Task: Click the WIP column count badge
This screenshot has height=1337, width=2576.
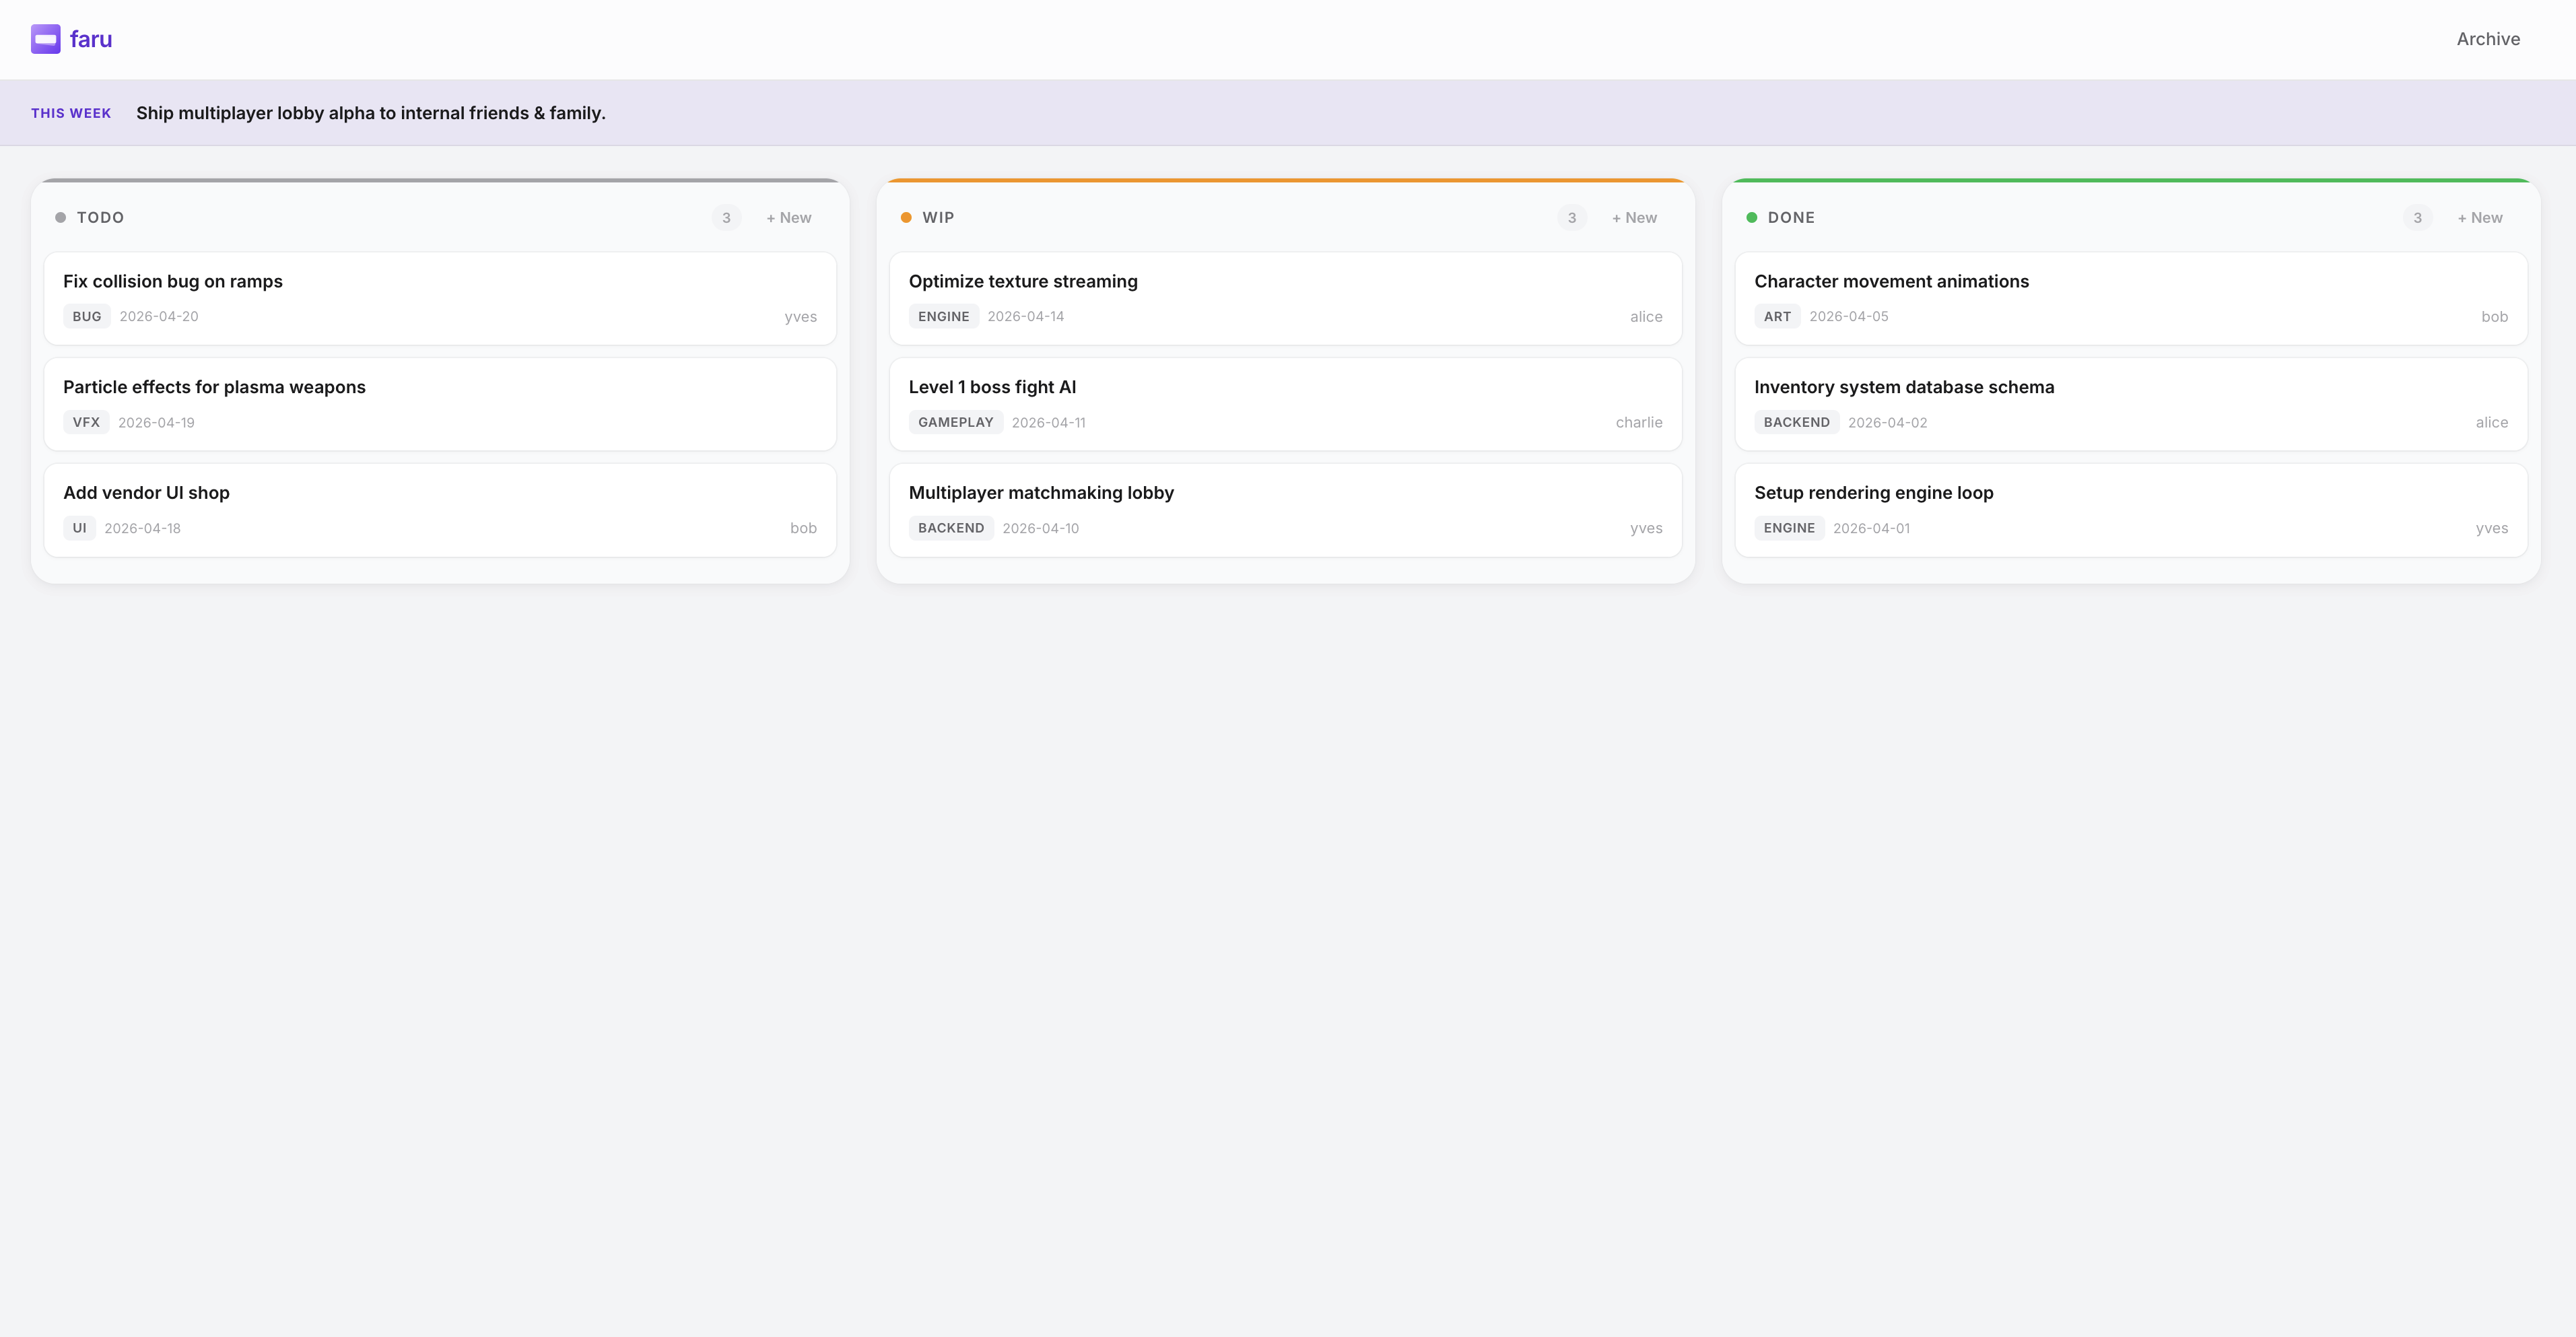Action: 1571,217
